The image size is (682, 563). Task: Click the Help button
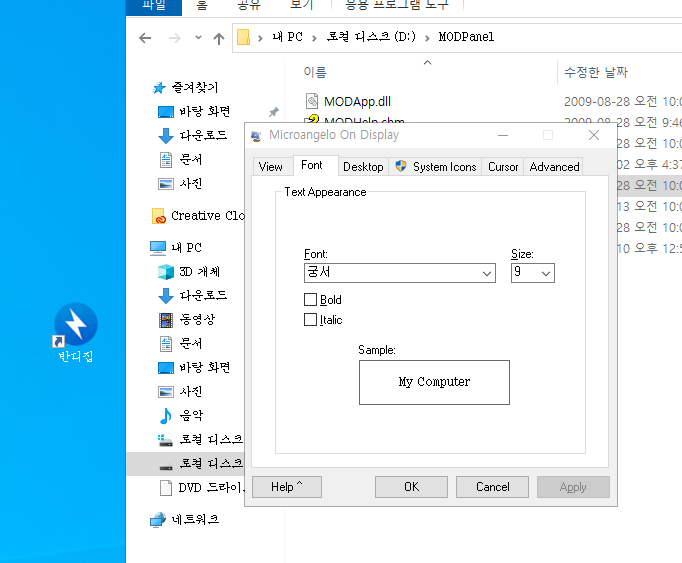coord(287,486)
